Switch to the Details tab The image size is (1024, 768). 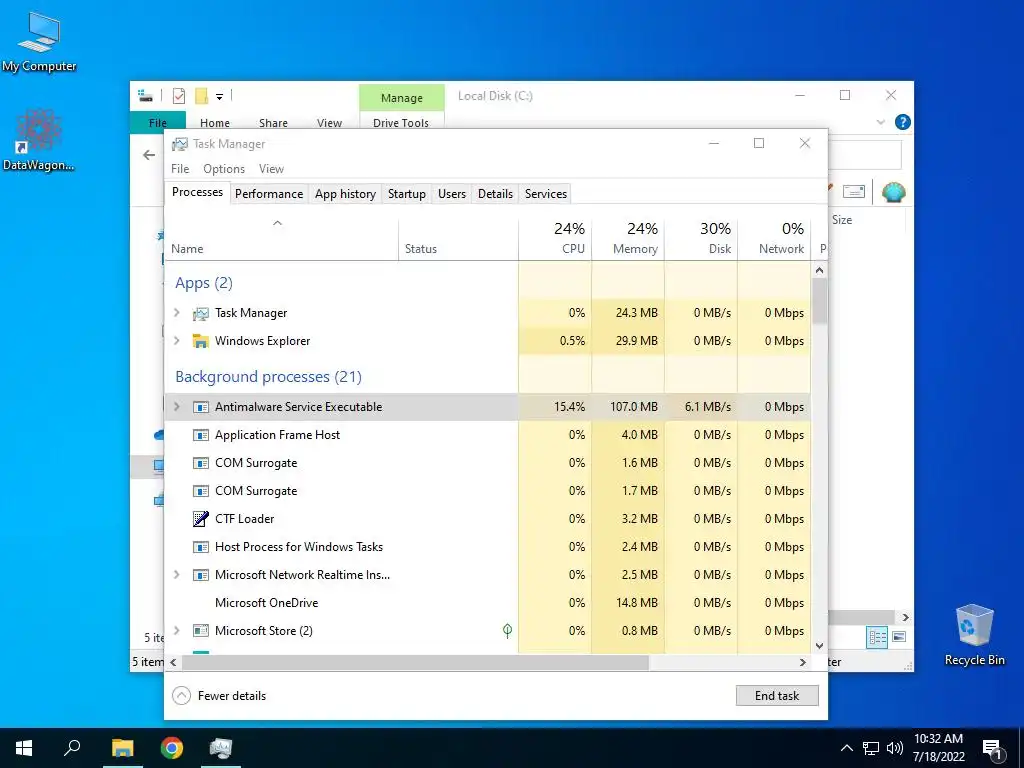495,194
